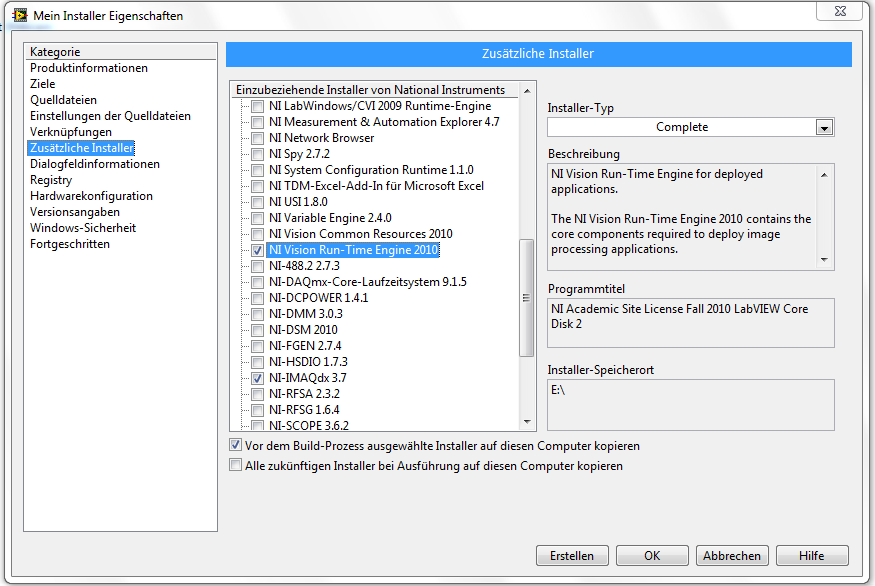Click the Complete installer type combo box
The width and height of the screenshot is (875, 586).
690,127
